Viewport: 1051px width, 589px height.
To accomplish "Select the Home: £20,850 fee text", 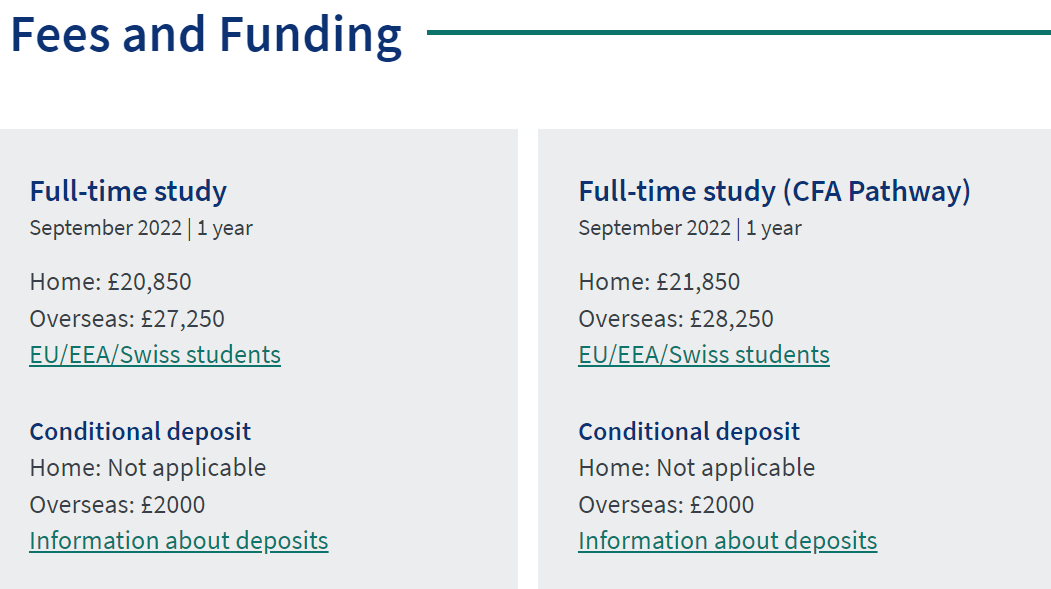I will (111, 281).
